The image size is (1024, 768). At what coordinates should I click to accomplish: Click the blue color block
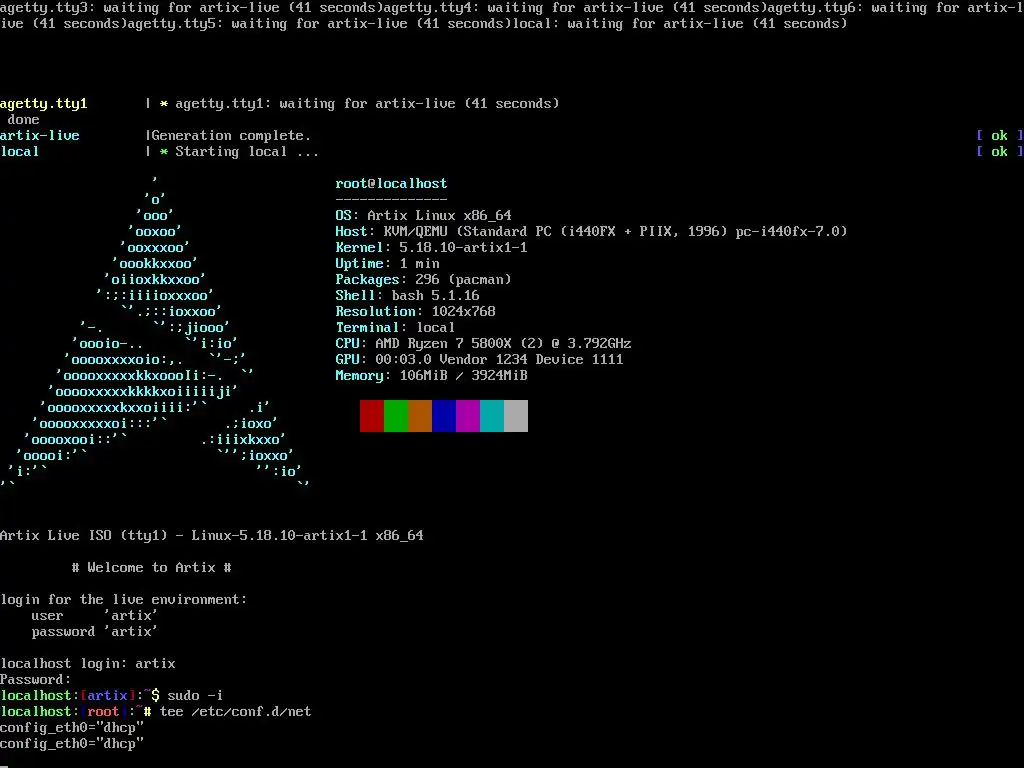pyautogui.click(x=444, y=416)
